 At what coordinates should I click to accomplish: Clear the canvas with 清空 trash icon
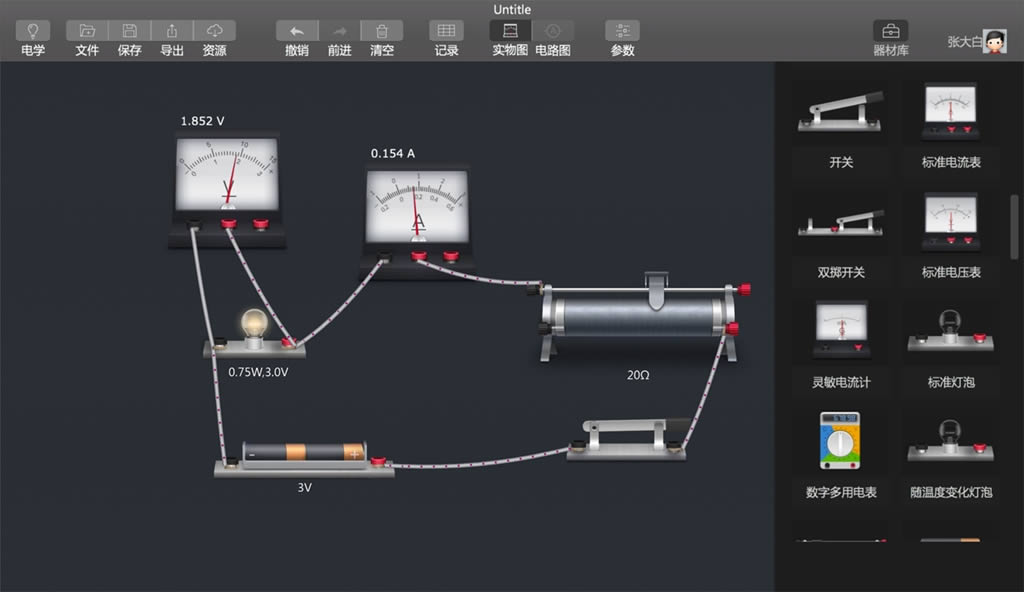coord(382,31)
